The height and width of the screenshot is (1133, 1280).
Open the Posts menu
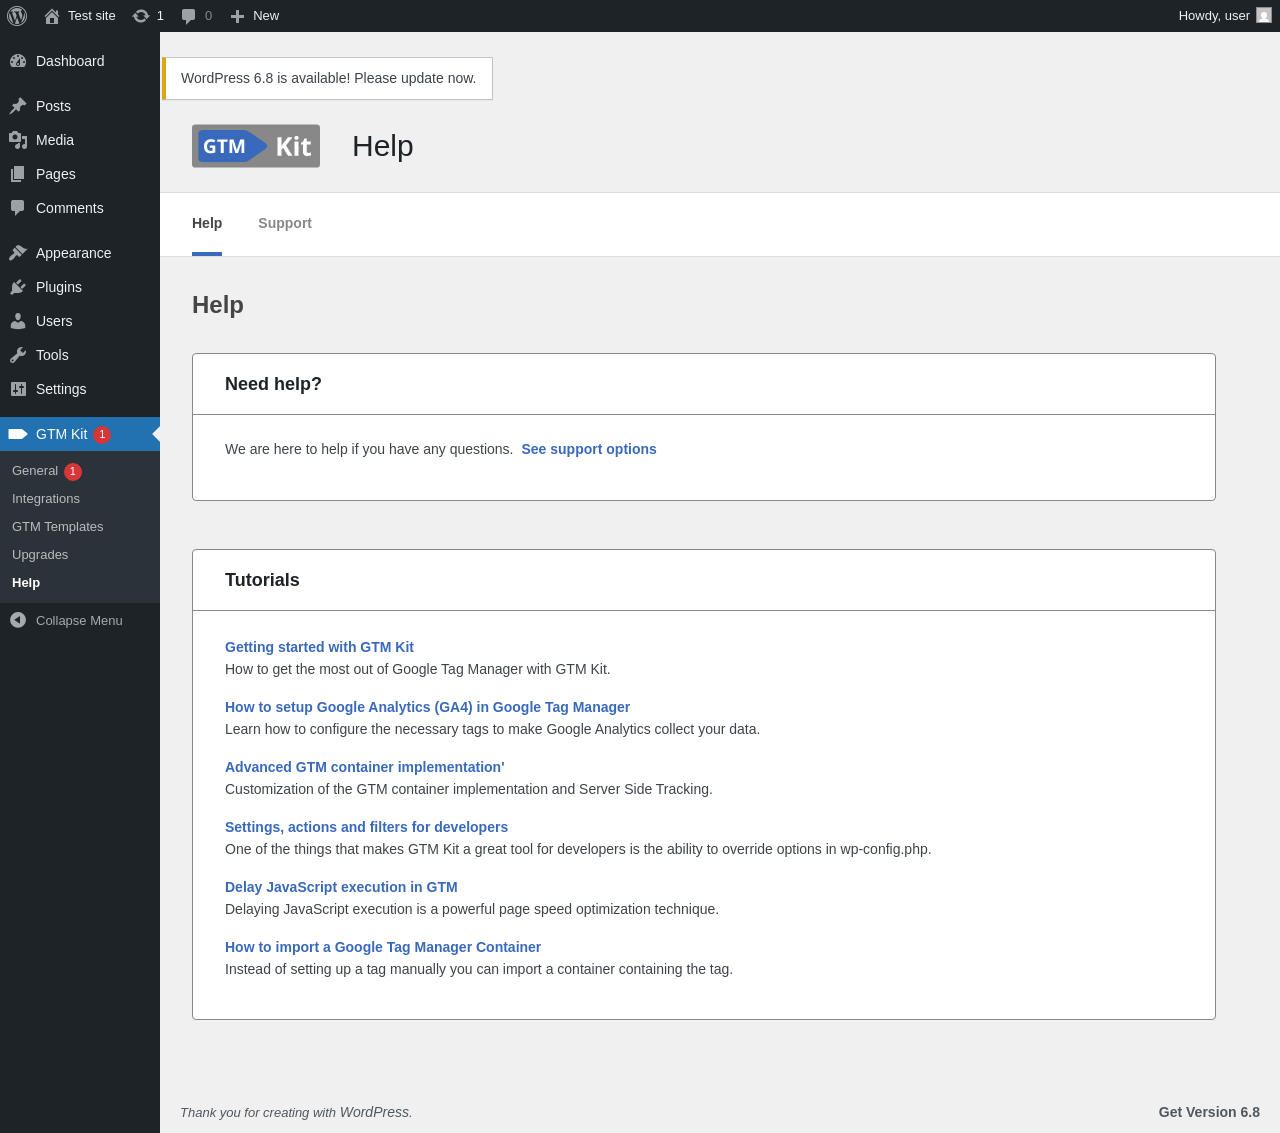pos(53,106)
